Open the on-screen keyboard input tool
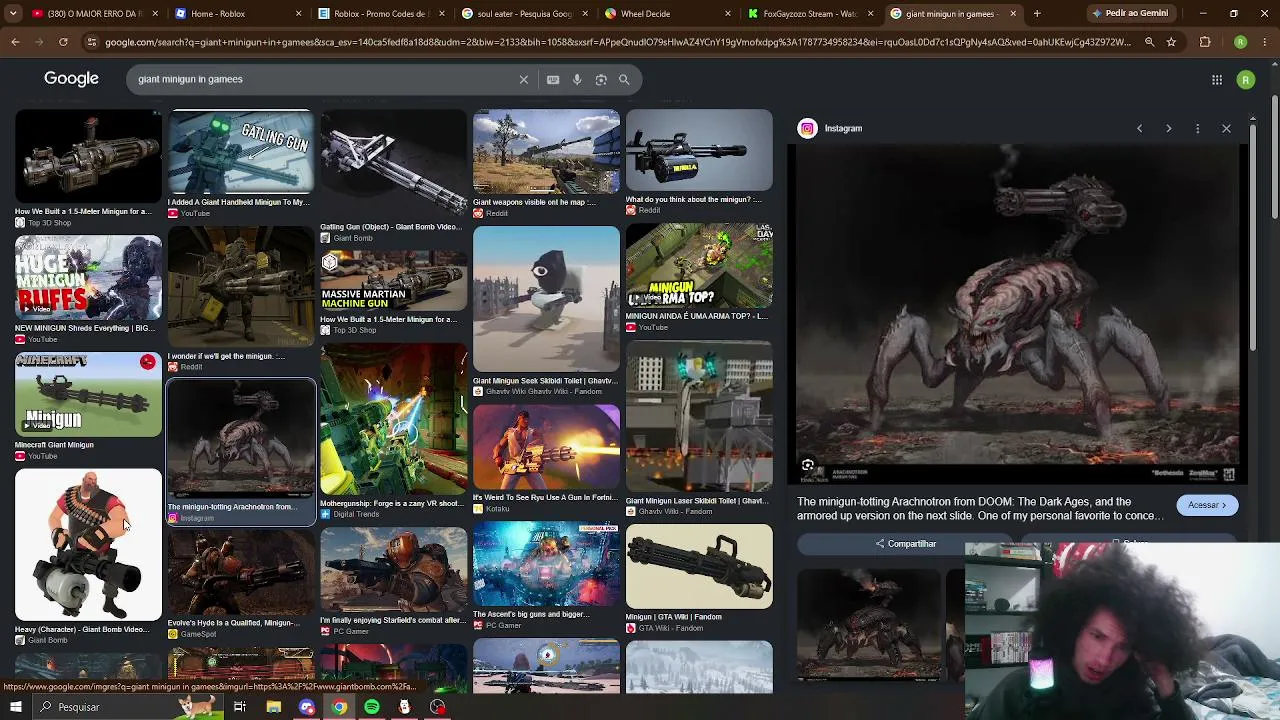1280x720 pixels. tap(553, 79)
